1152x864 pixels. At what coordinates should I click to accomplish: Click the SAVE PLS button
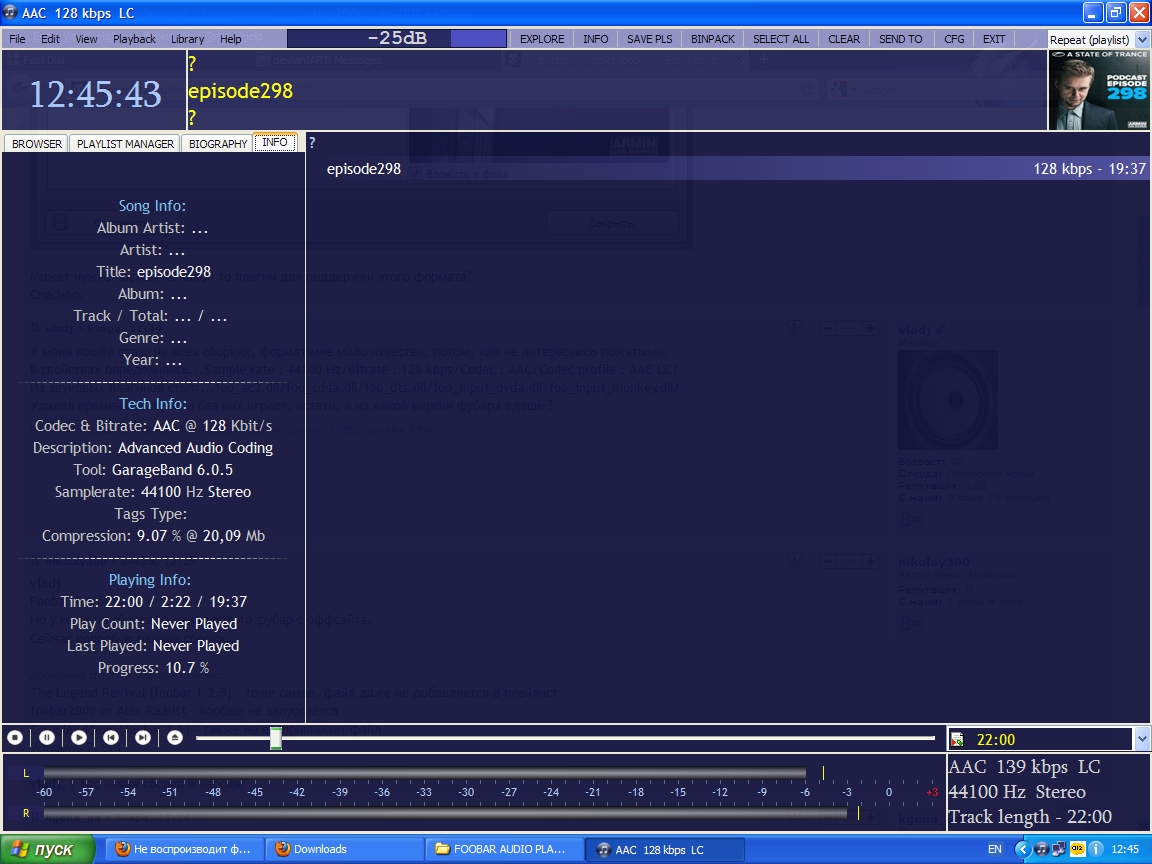tap(649, 39)
